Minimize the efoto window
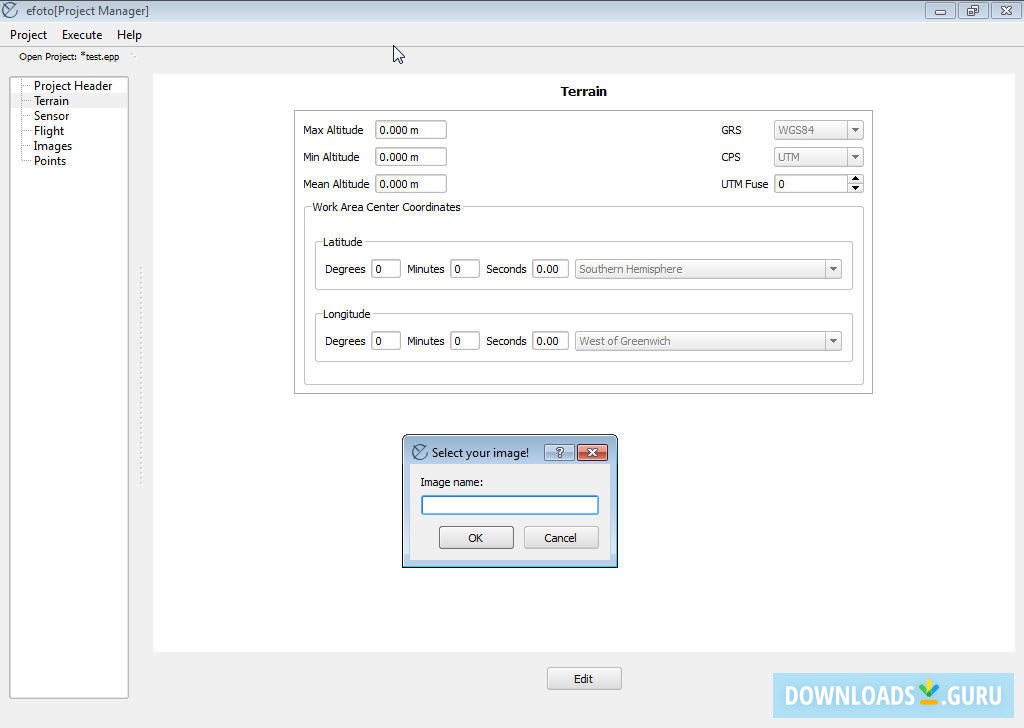The image size is (1024, 728). 940,10
